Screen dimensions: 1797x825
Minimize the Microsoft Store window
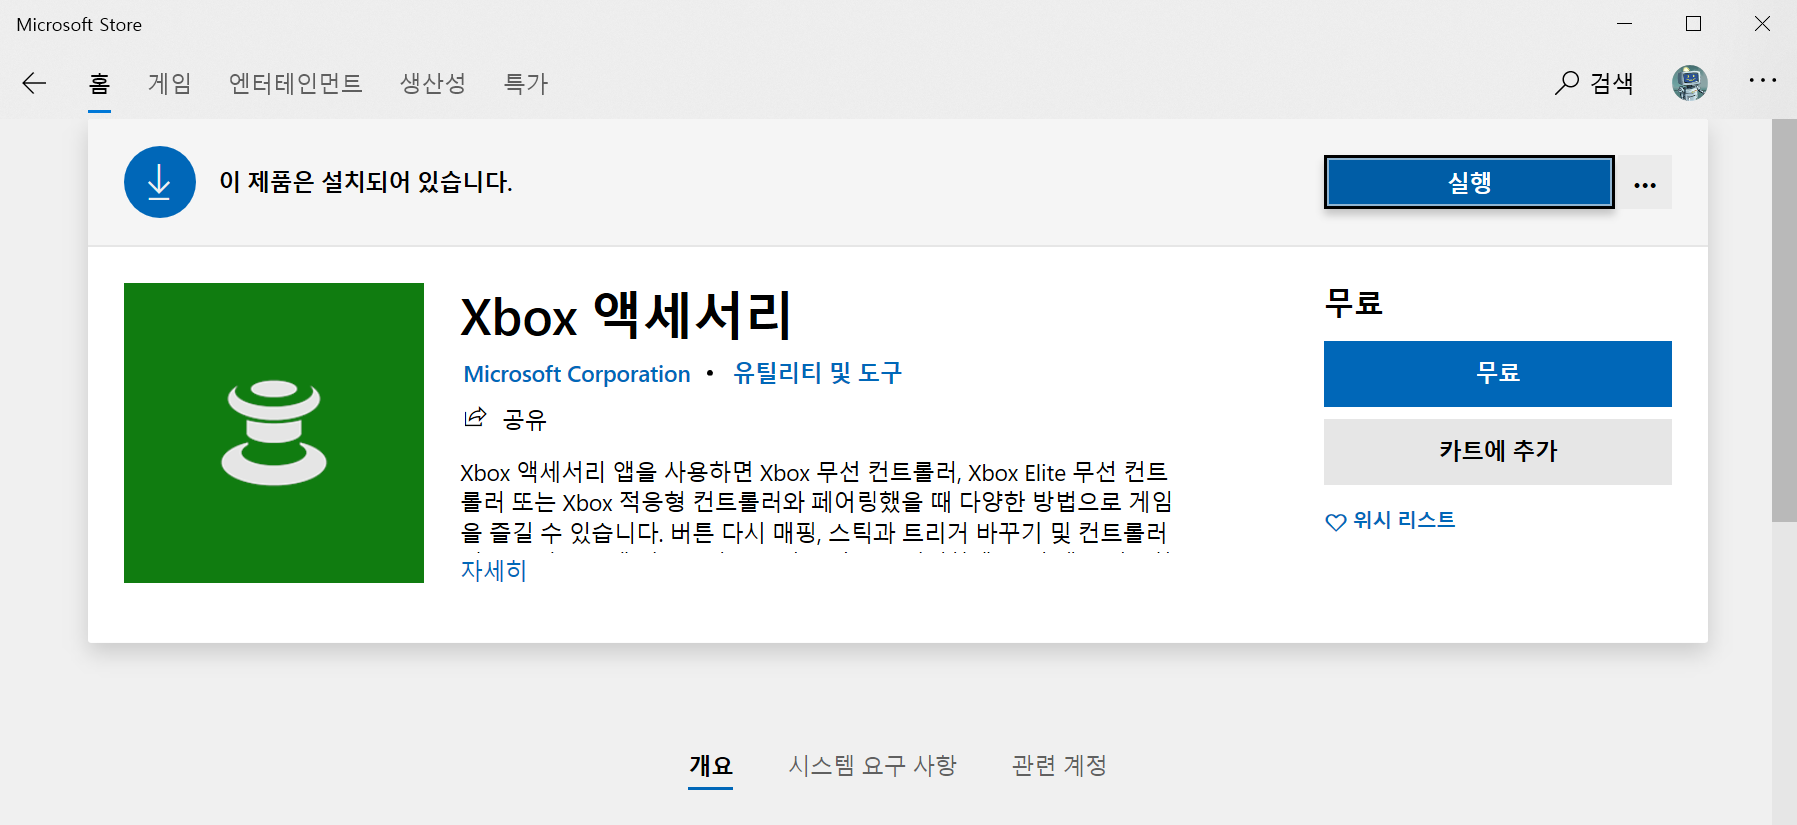(x=1625, y=24)
